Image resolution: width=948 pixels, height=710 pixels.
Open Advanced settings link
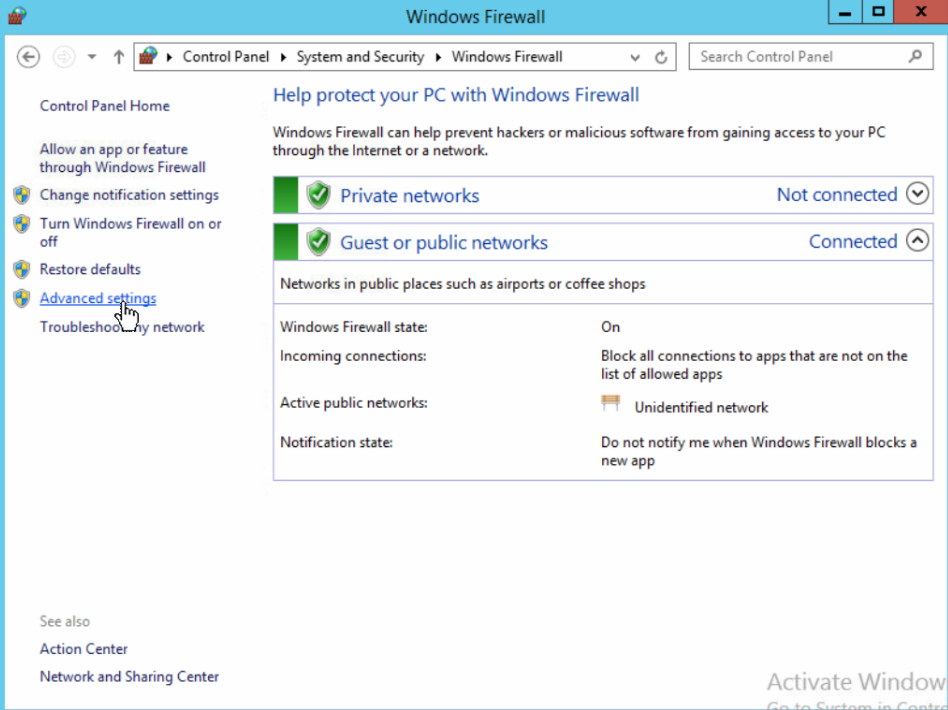(98, 298)
